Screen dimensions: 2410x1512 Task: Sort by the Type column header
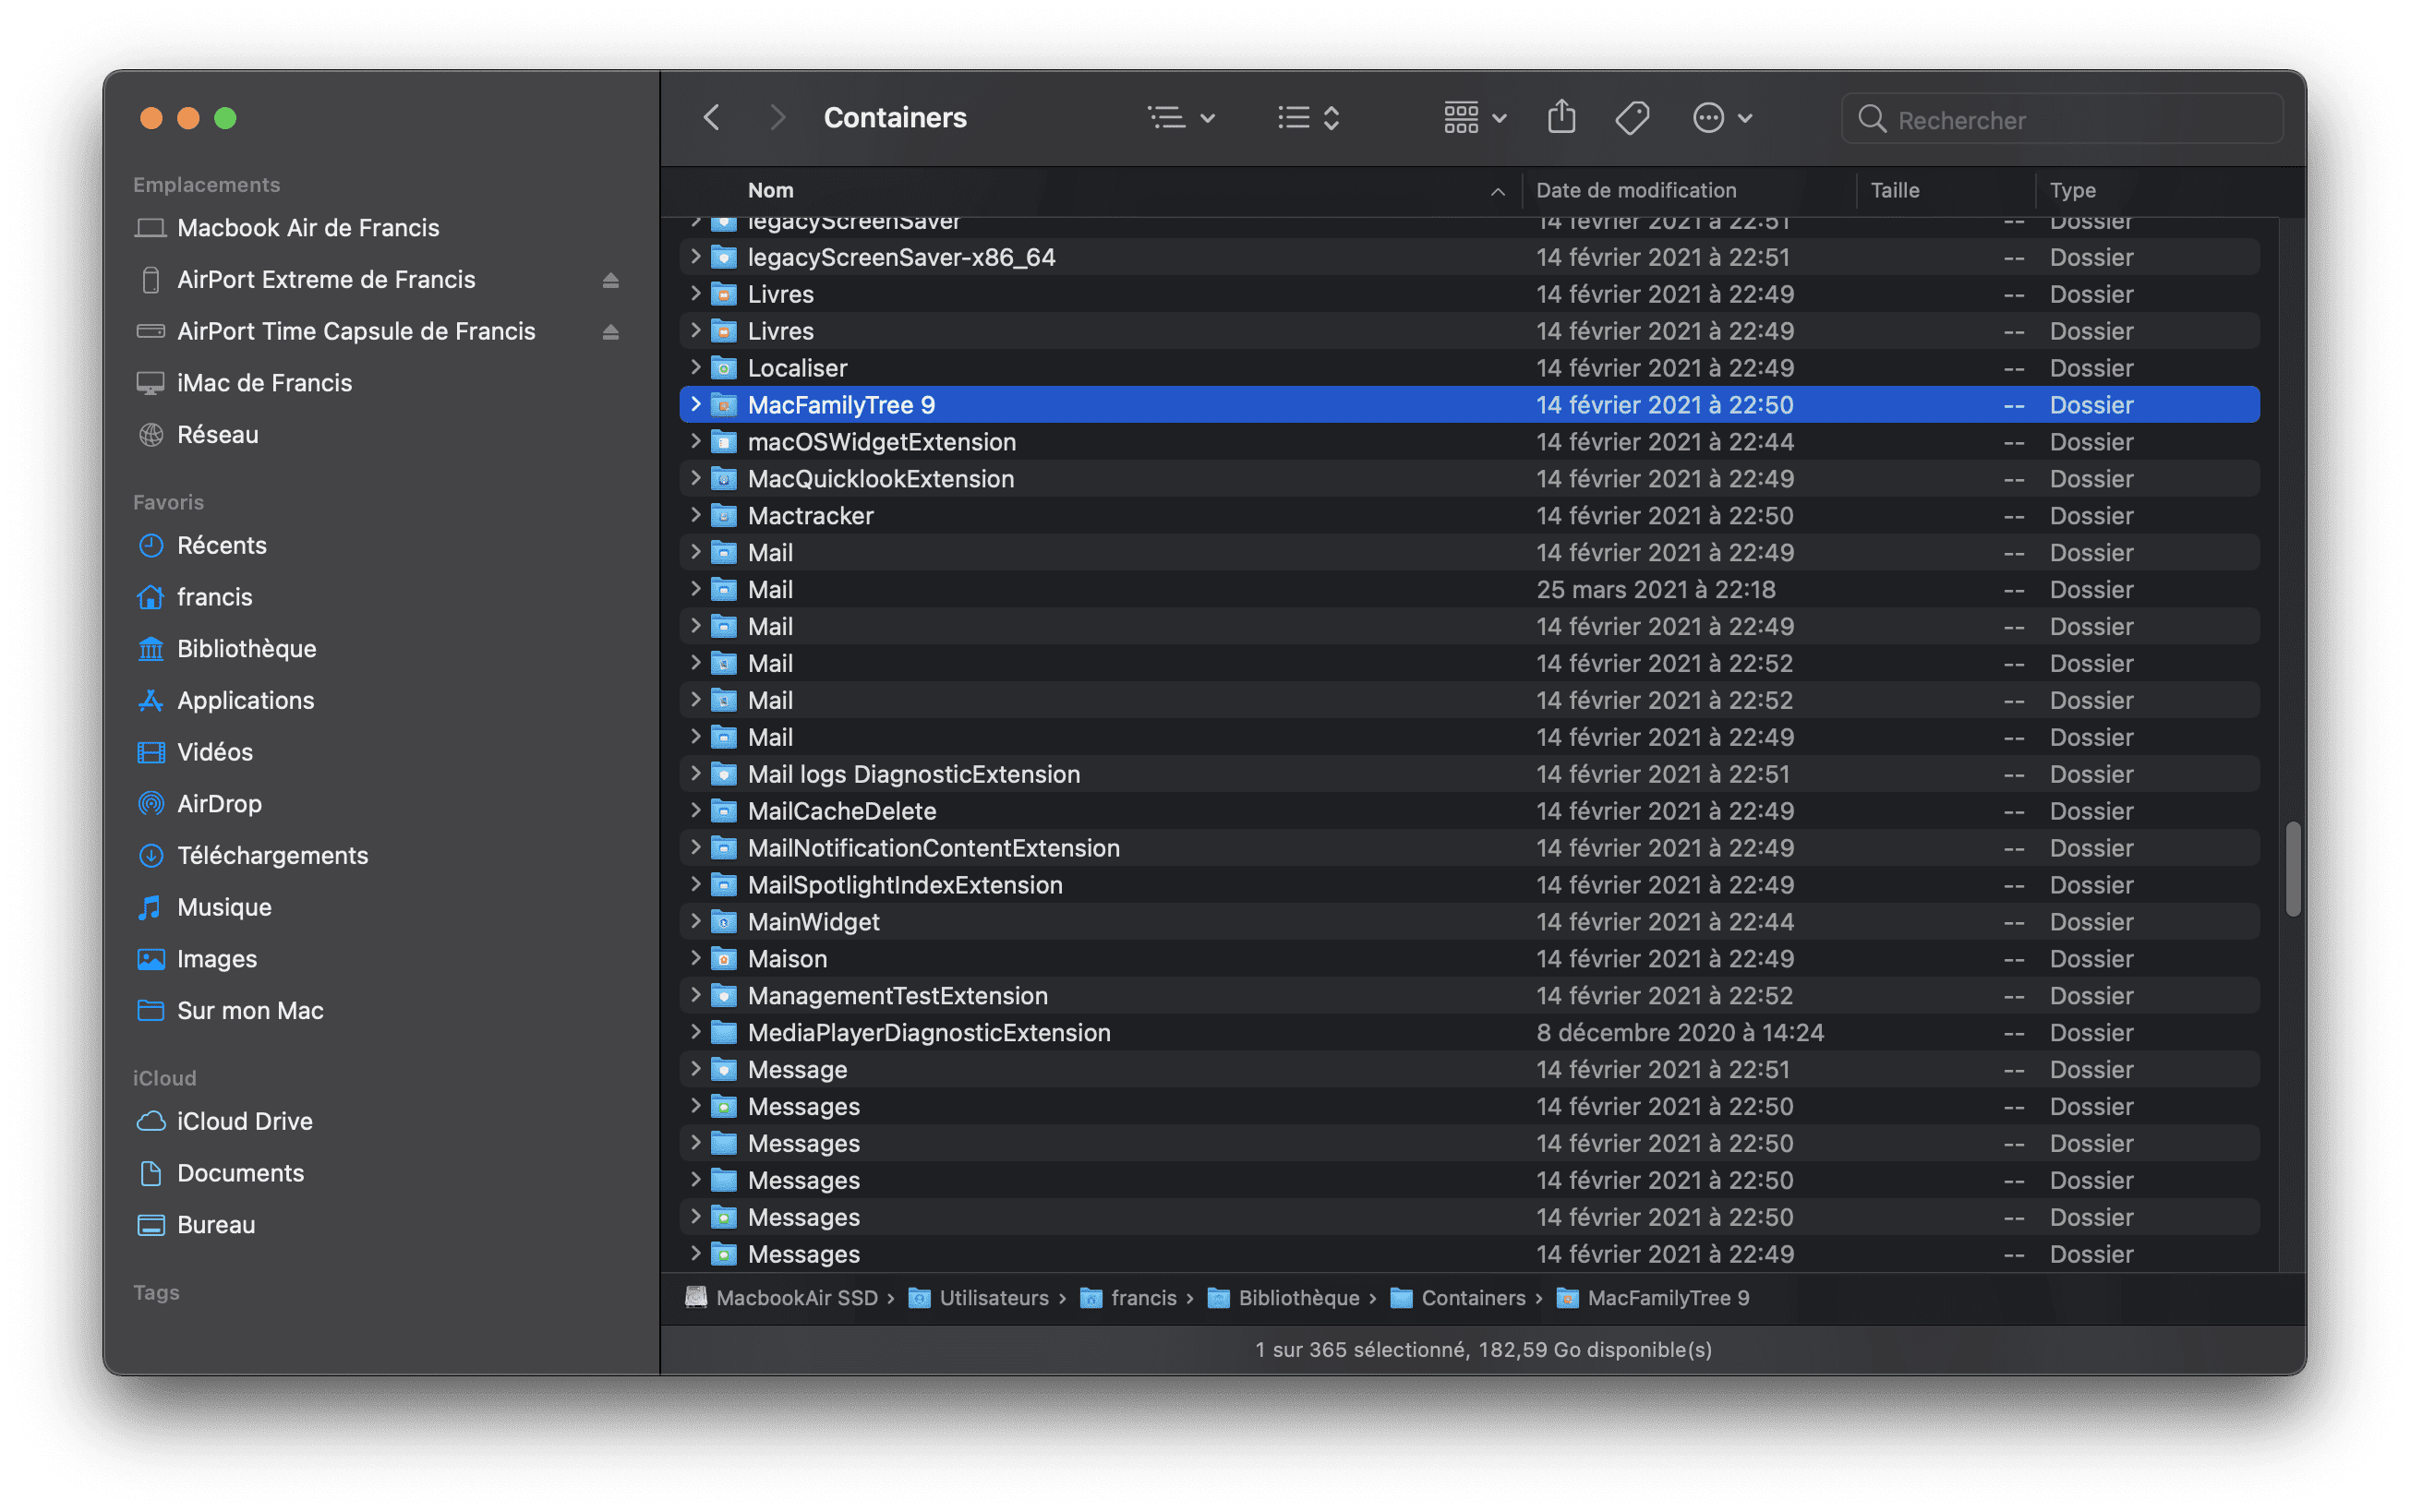(x=2072, y=190)
